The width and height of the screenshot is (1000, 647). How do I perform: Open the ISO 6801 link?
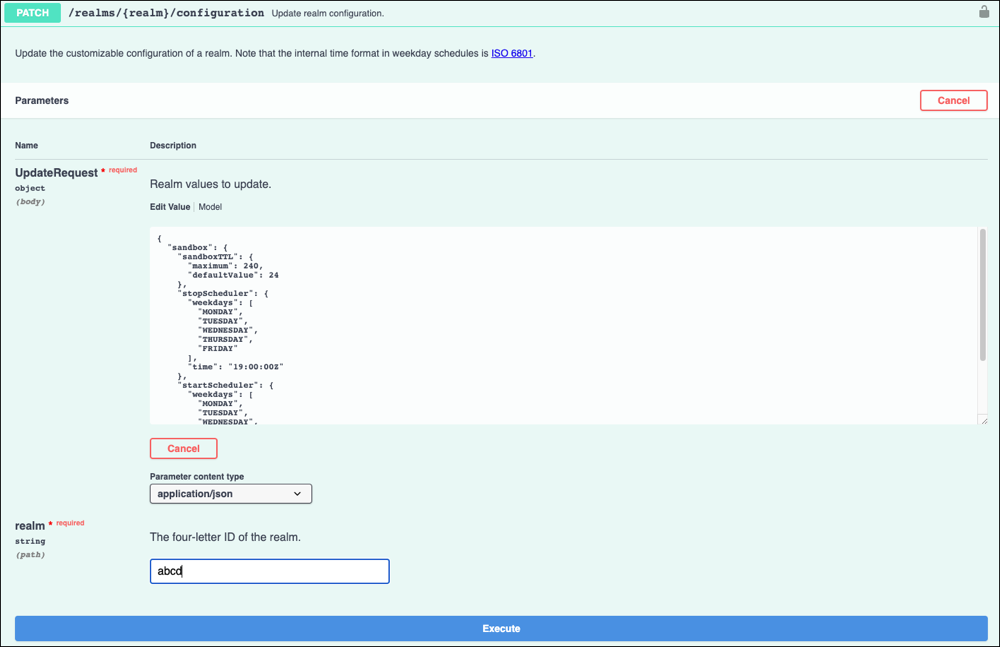click(512, 52)
